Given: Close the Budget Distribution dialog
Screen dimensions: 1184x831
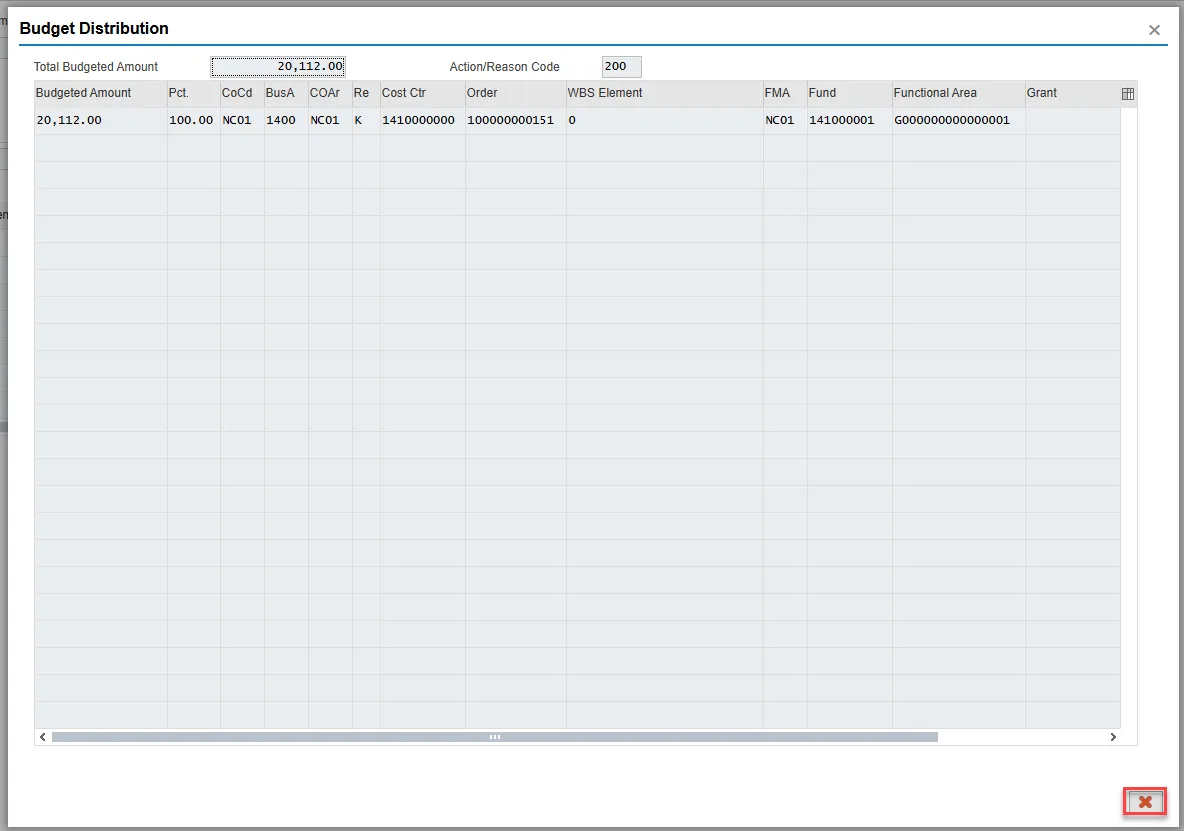Looking at the screenshot, I should [x=1154, y=30].
